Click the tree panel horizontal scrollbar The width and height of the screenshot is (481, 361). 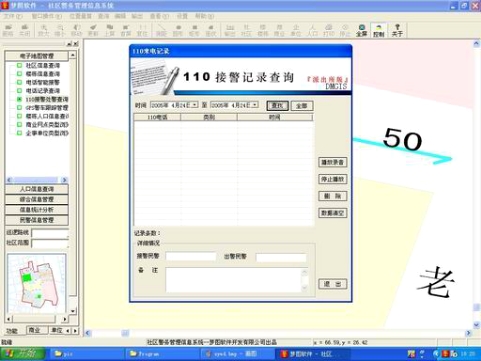(x=37, y=180)
